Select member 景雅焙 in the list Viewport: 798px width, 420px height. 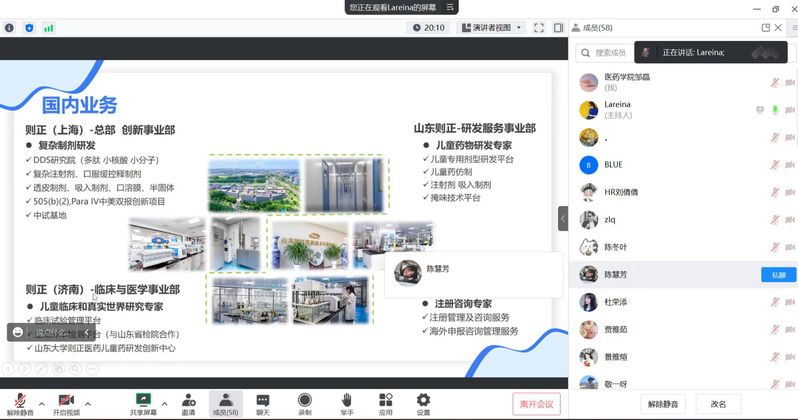coord(682,357)
